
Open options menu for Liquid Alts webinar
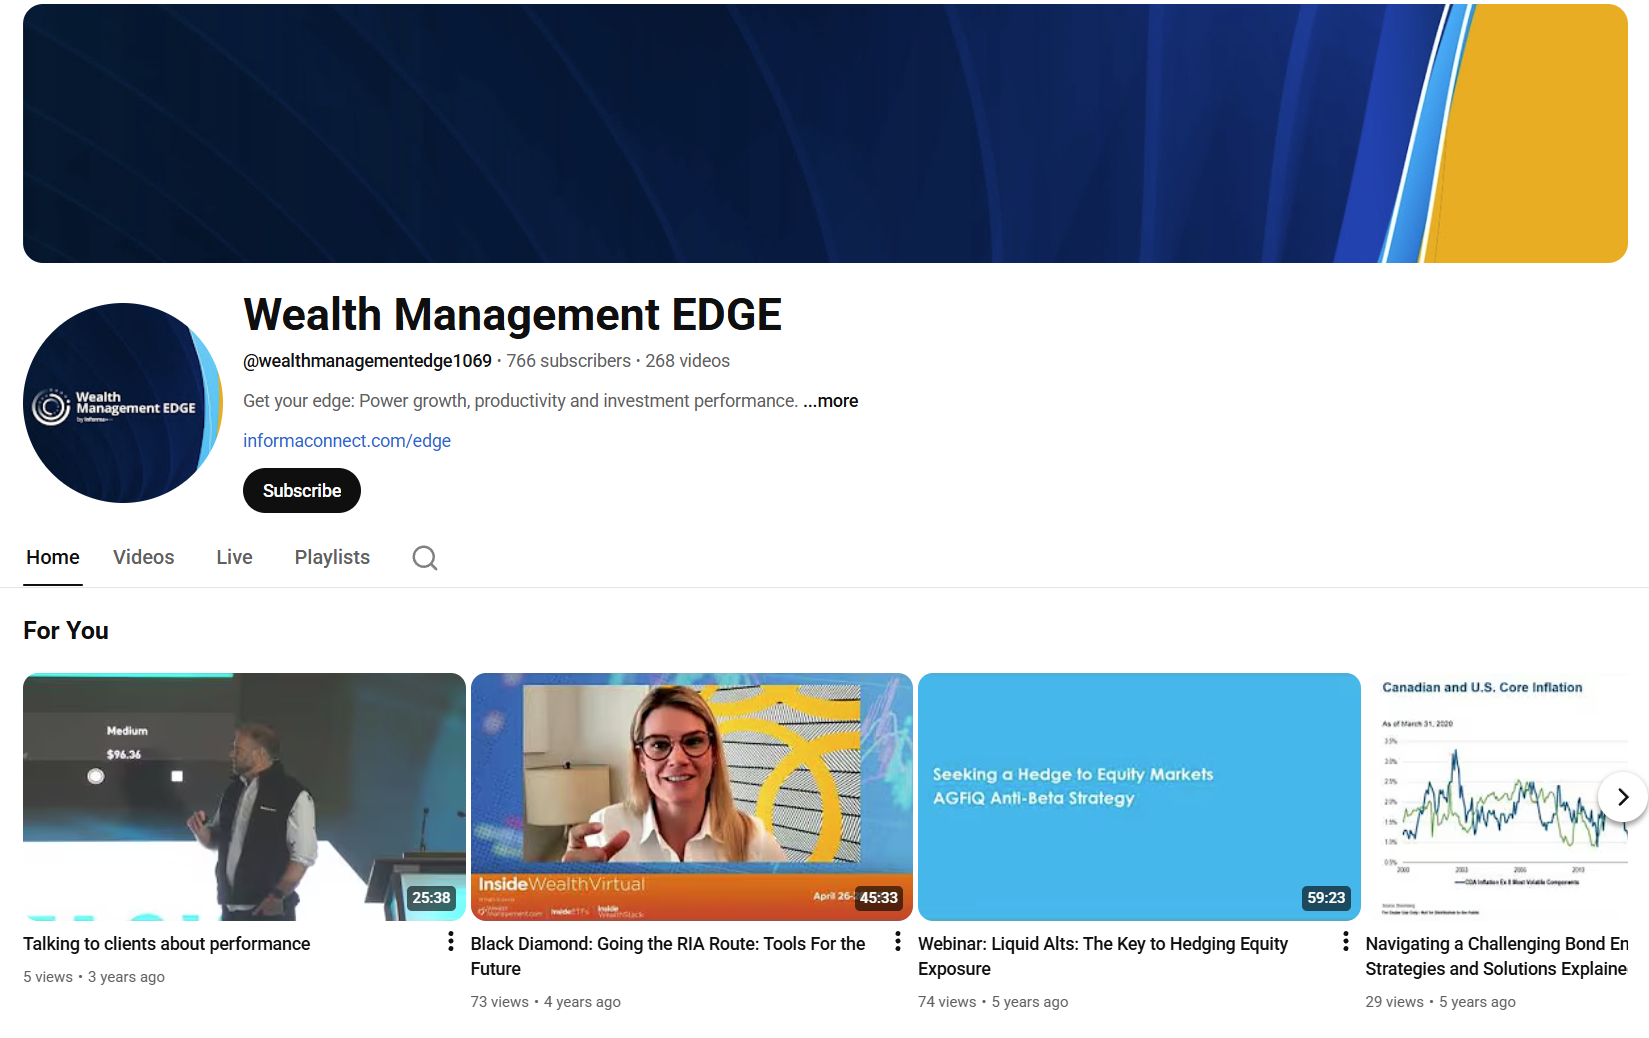click(1346, 942)
